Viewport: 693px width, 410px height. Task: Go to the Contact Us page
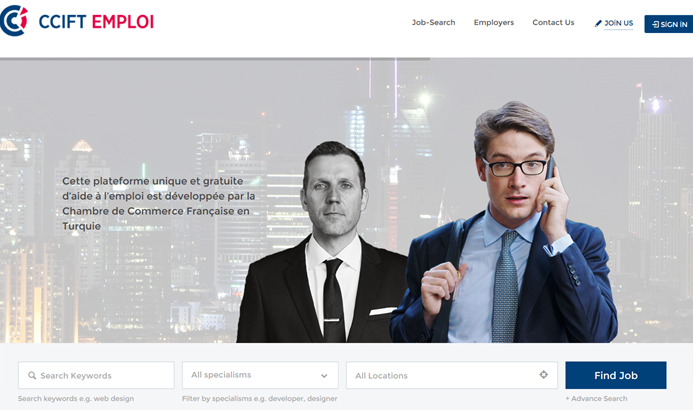(553, 23)
